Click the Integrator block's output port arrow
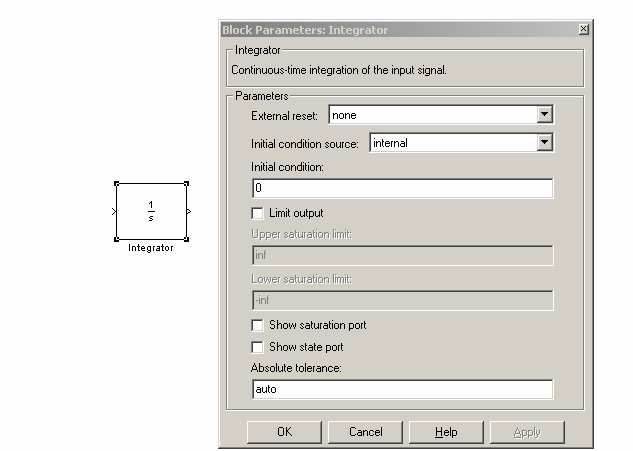The height and width of the screenshot is (451, 633). click(x=189, y=211)
